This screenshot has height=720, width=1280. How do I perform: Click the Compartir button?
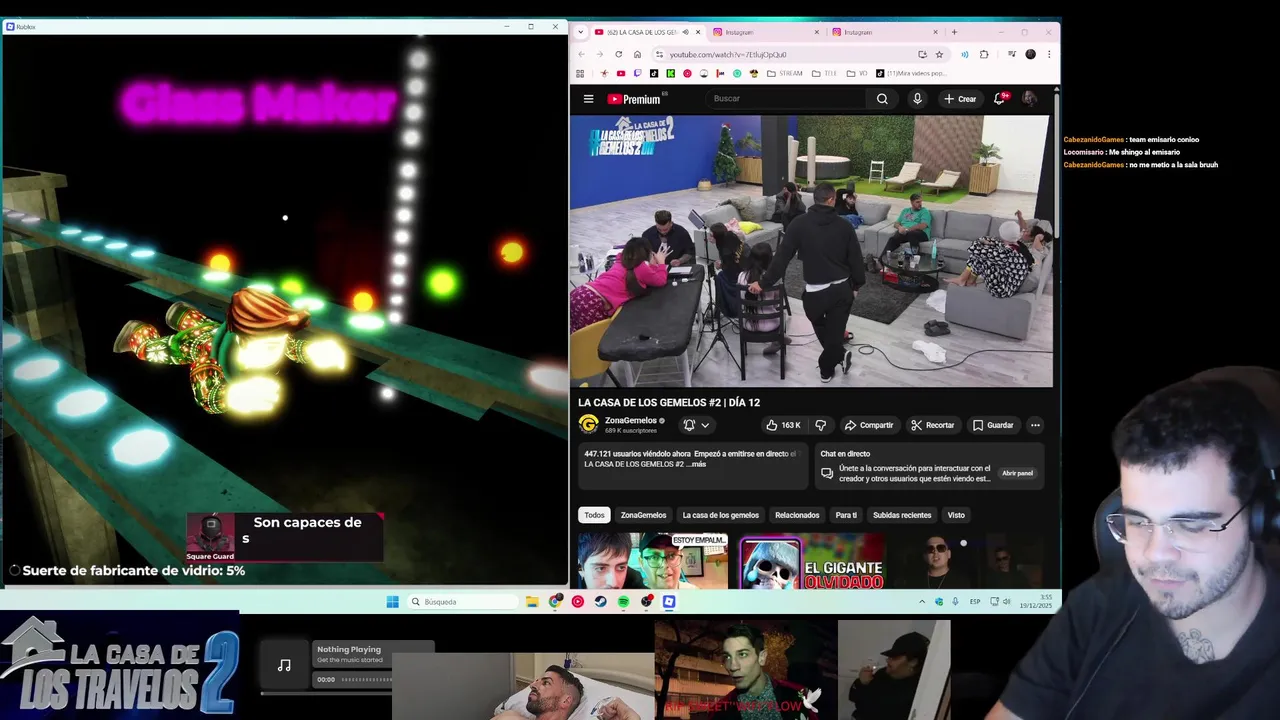tap(869, 425)
